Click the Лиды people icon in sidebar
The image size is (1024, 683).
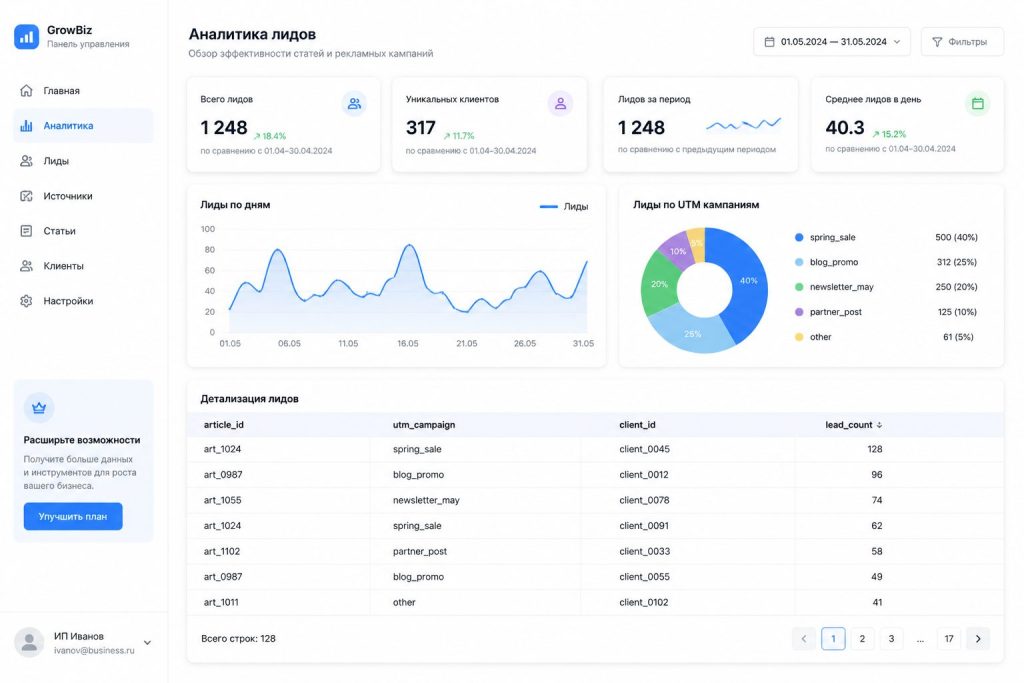click(x=26, y=161)
